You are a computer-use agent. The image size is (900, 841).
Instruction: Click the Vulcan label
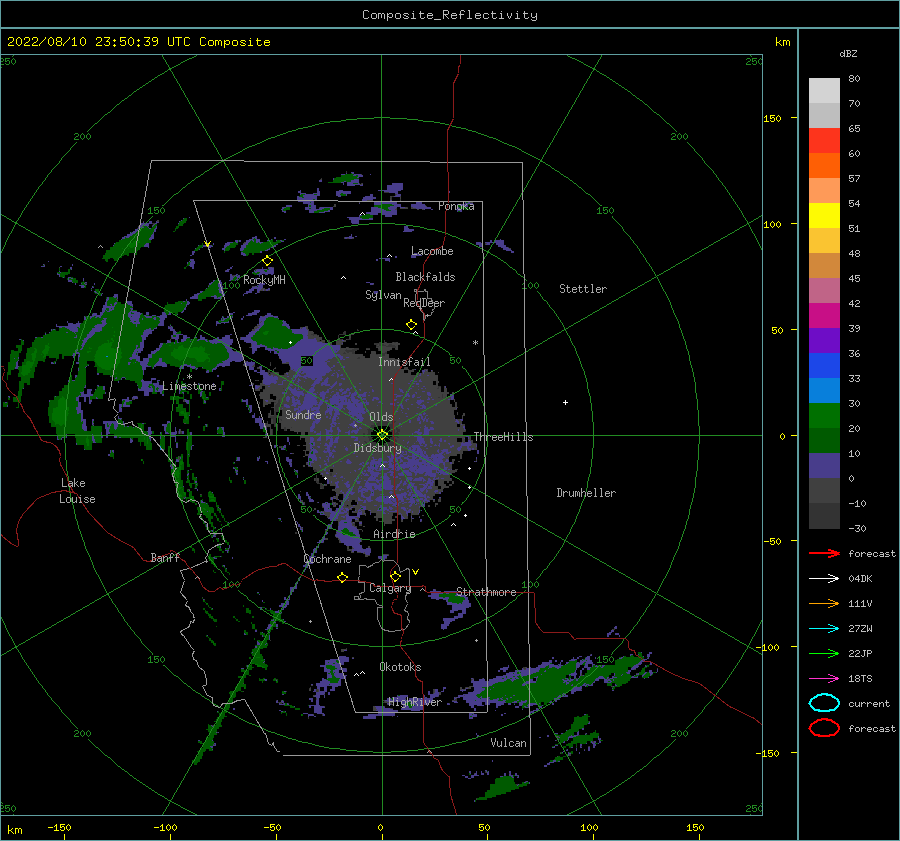(508, 743)
